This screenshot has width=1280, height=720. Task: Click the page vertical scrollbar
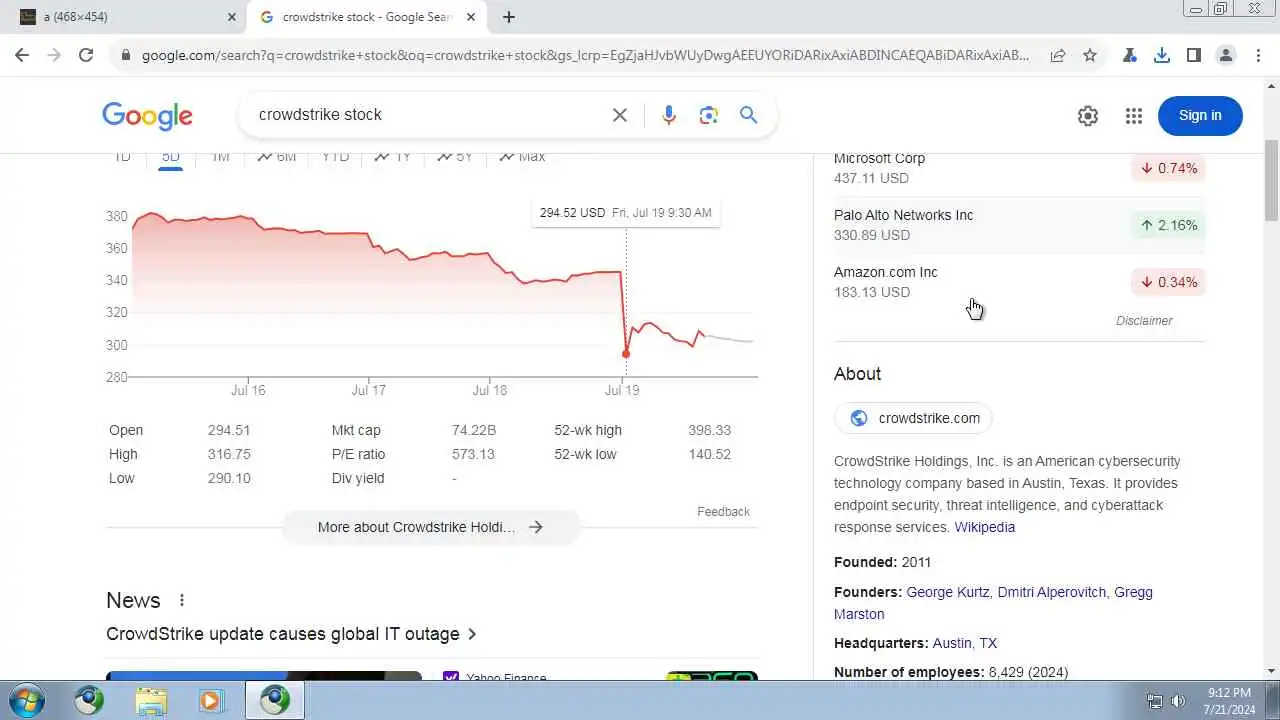pos(1271,181)
